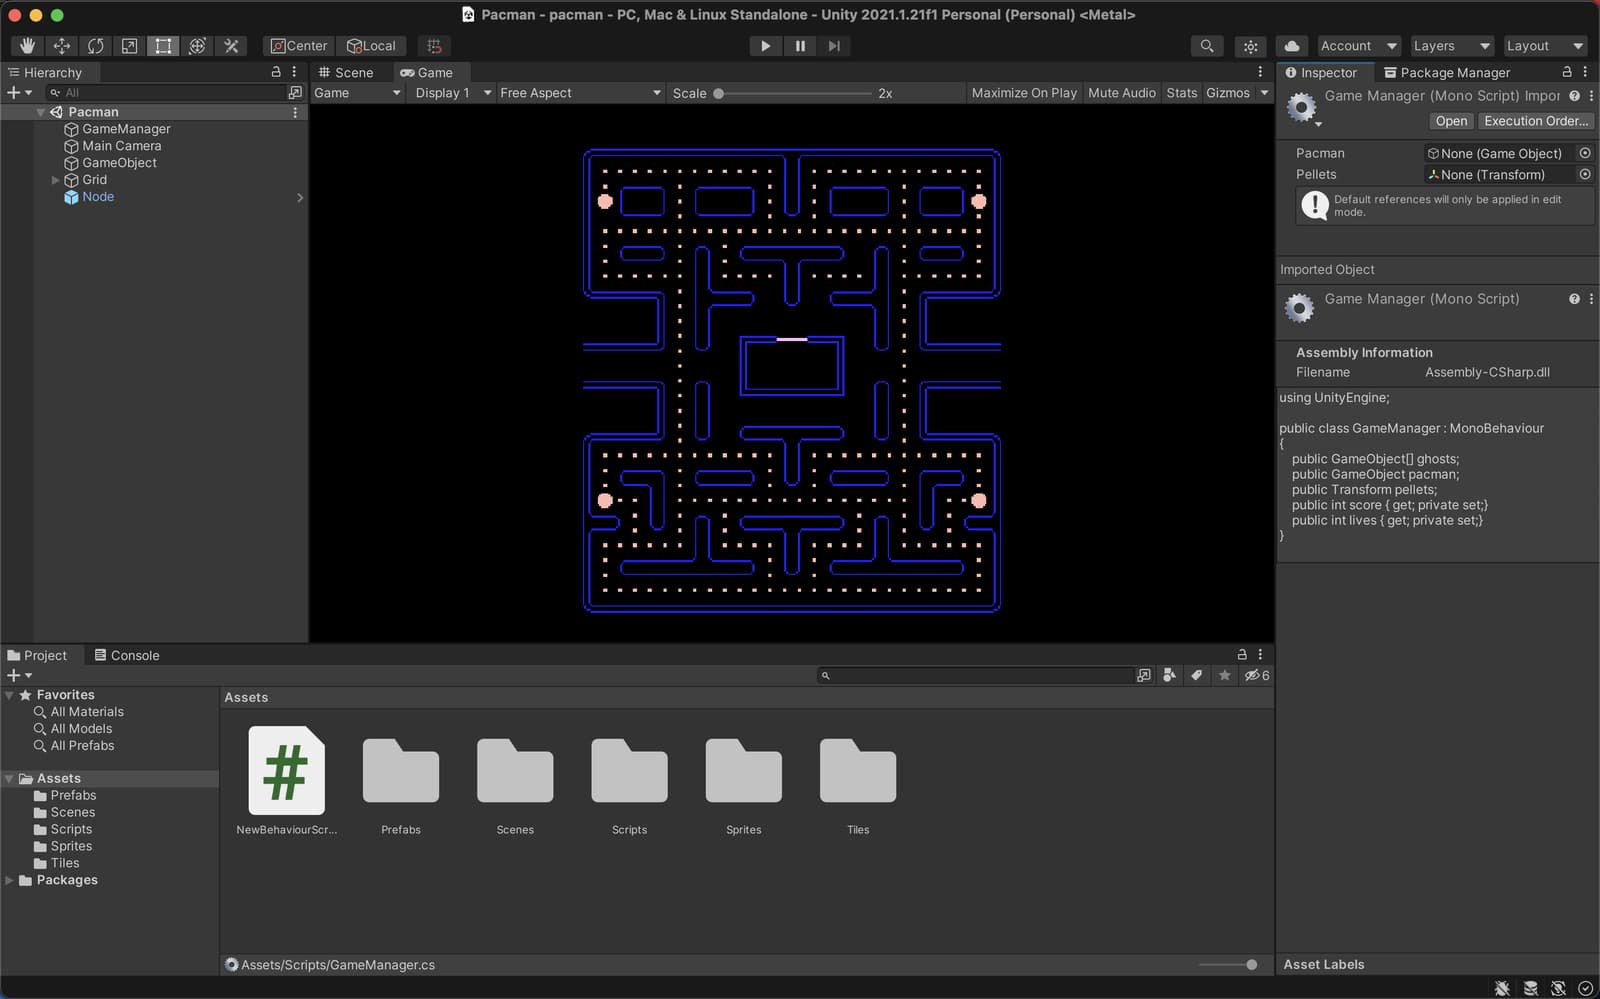Select the Rect tool
This screenshot has width=1600, height=999.
tap(163, 46)
